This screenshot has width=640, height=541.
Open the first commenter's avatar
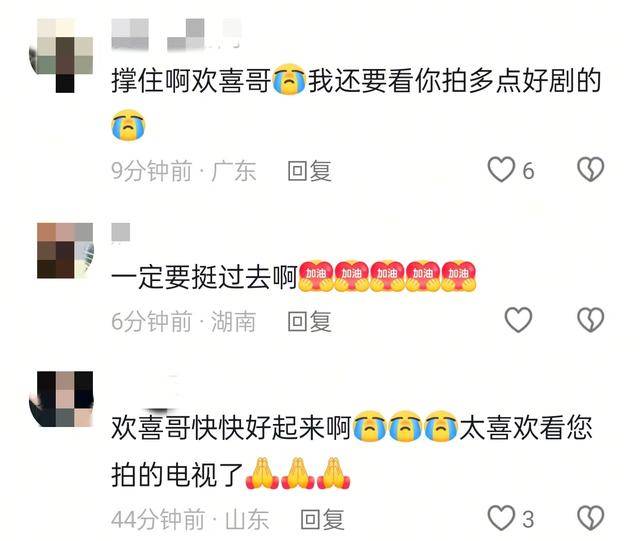(61, 56)
